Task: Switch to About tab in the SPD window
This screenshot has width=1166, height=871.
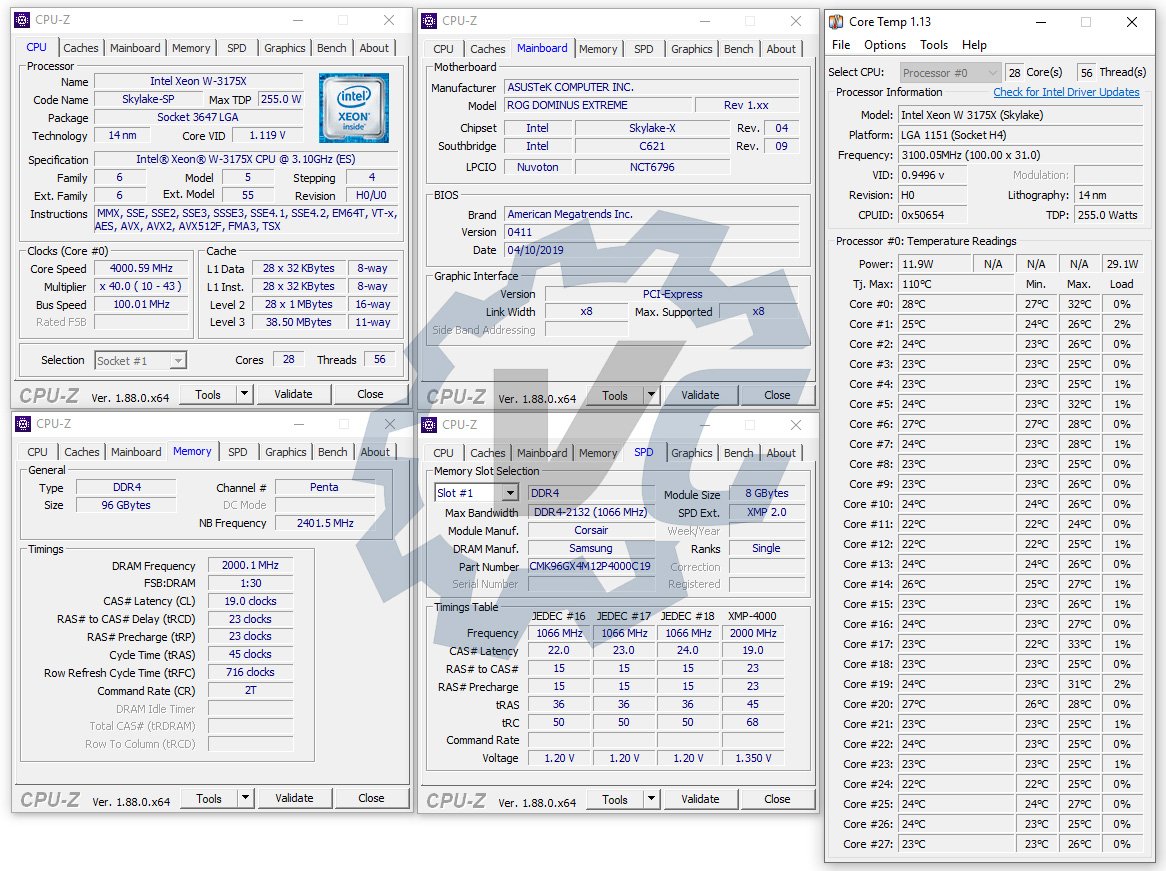Action: click(781, 452)
